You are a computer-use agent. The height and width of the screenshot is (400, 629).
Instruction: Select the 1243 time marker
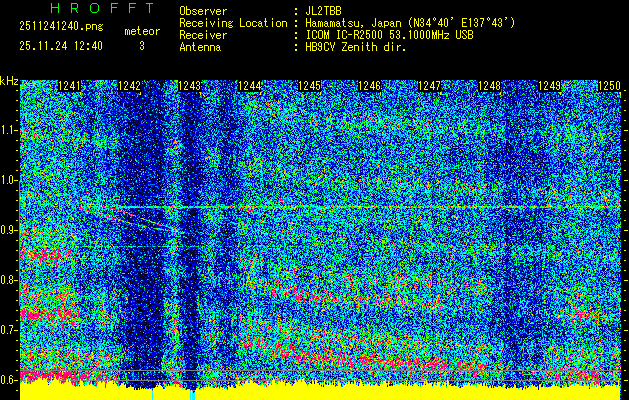[x=189, y=87]
